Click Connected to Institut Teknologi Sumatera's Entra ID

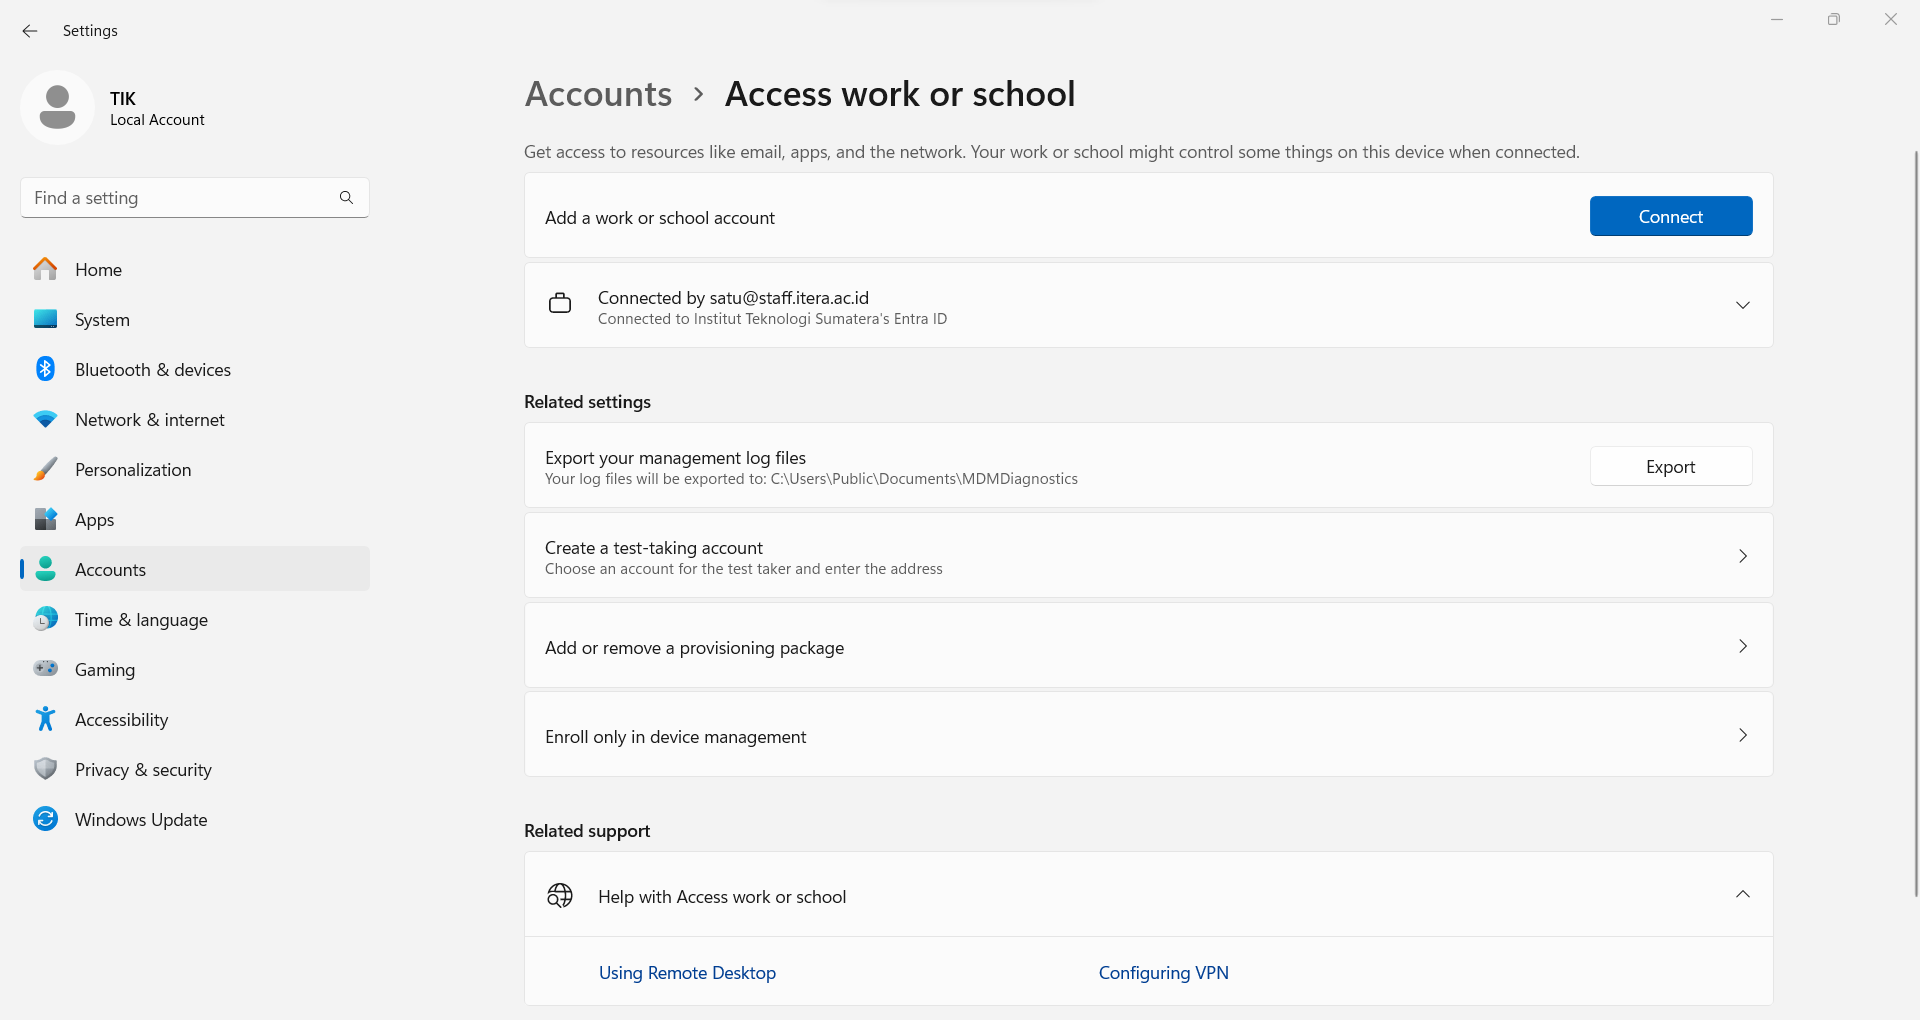[772, 319]
